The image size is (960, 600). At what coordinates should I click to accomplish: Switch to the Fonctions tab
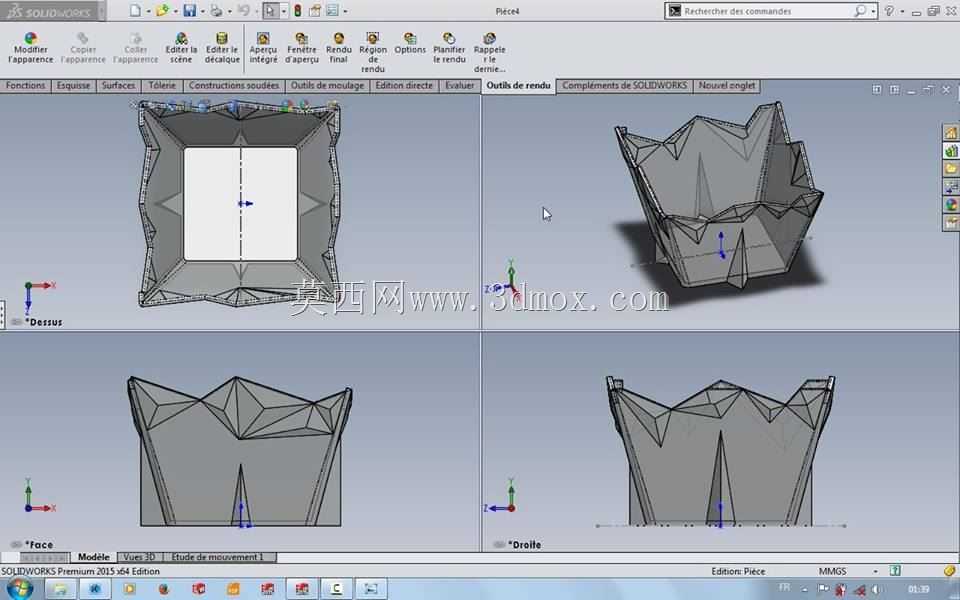(x=25, y=86)
